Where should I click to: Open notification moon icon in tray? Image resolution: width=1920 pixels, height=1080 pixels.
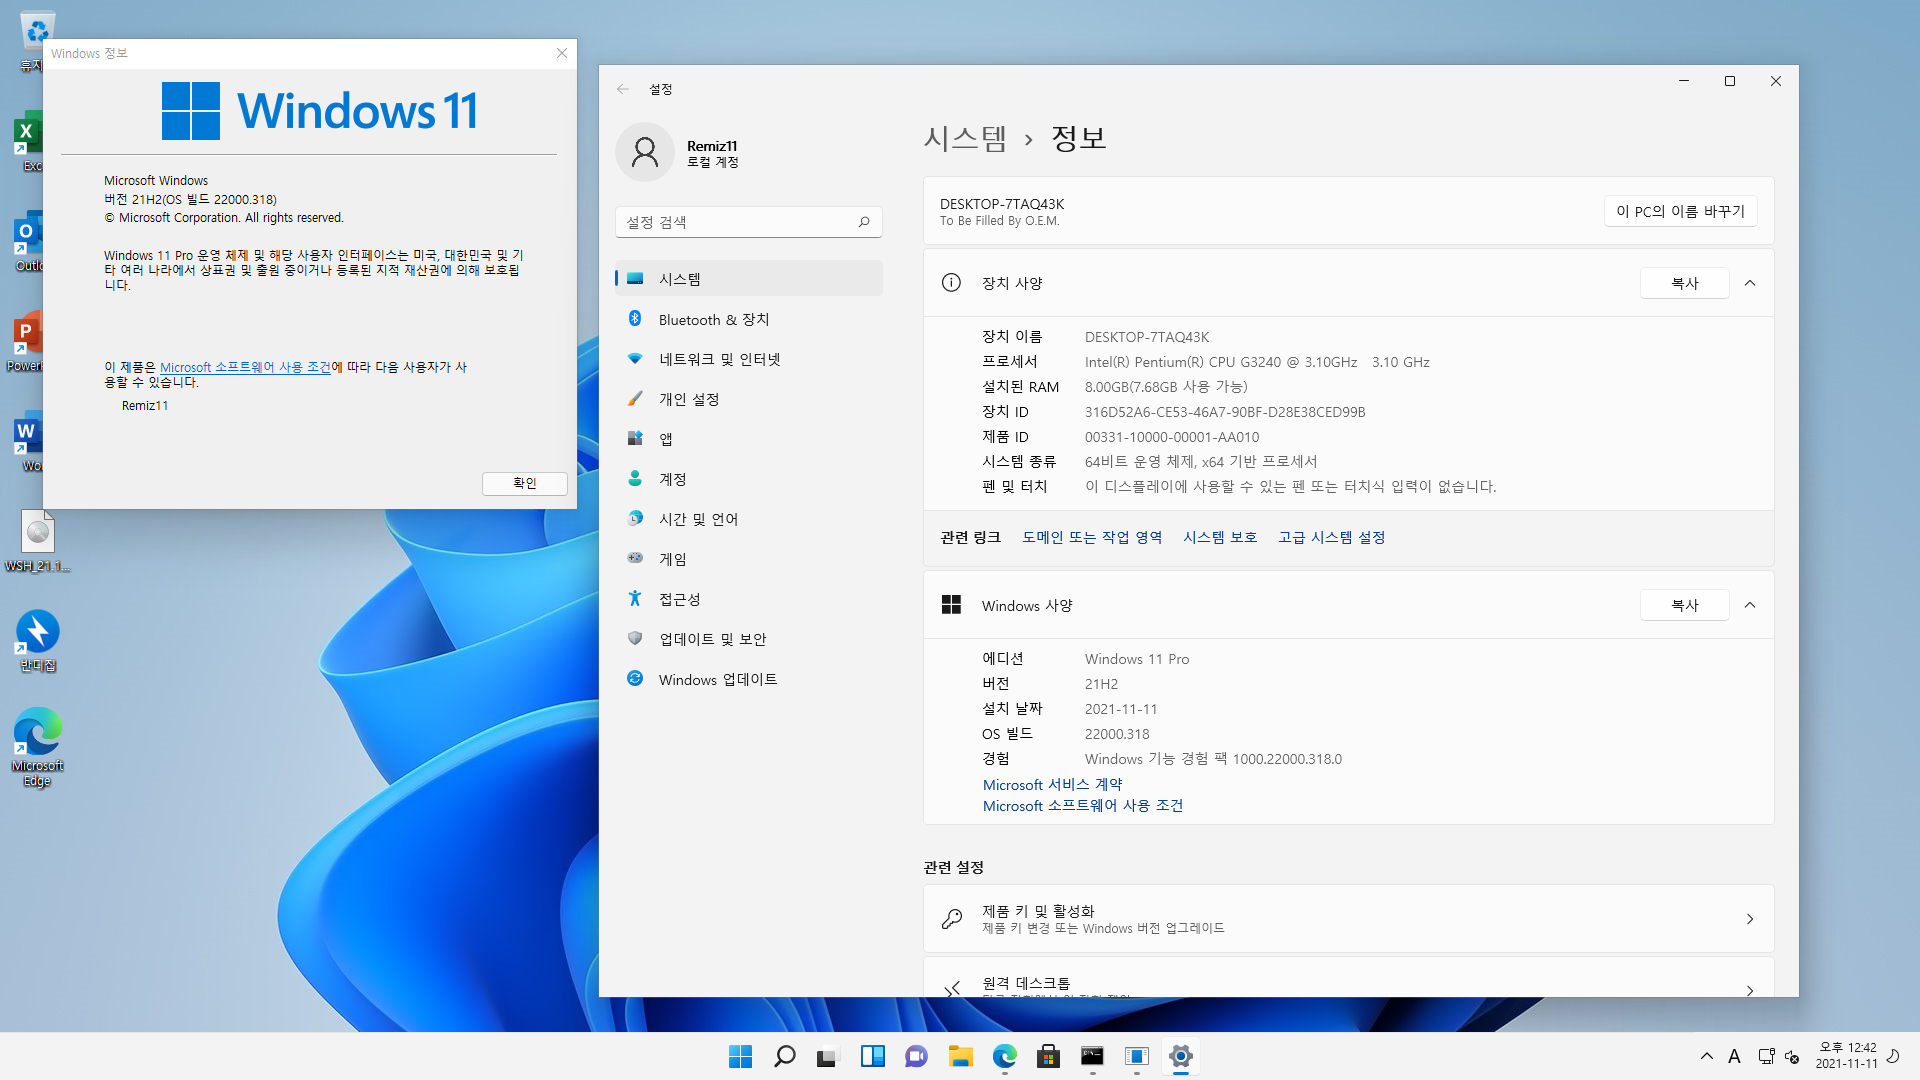(x=1893, y=1056)
